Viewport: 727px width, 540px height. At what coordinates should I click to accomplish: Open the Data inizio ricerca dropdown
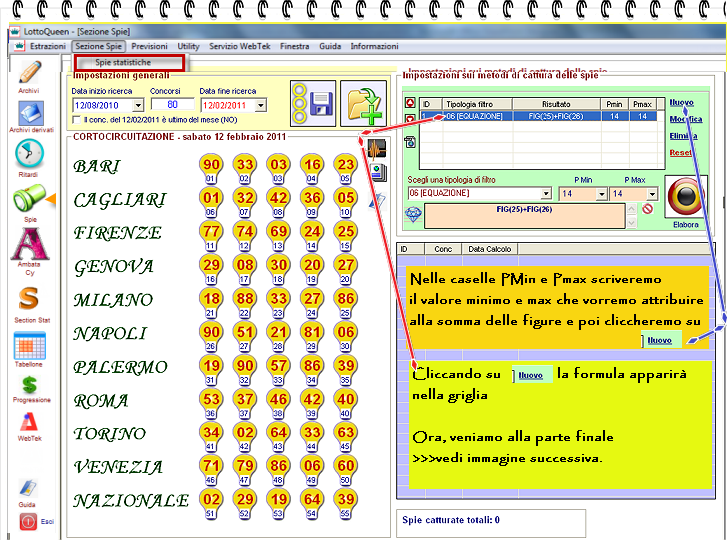click(138, 106)
